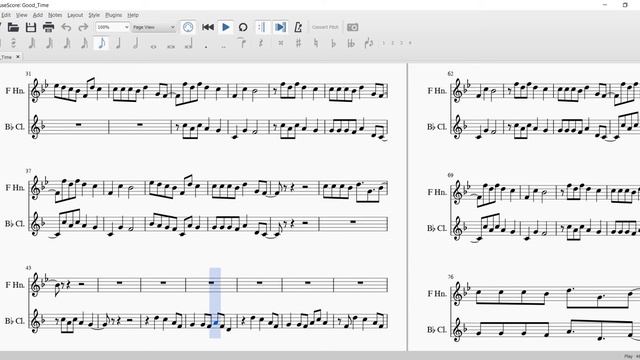Open the zoom level dropdown showing 100%

click(113, 27)
